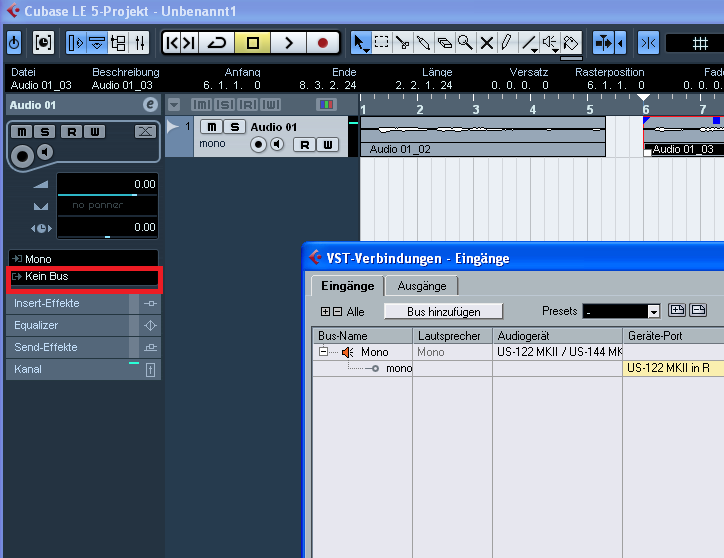
Task: Solo Audio 01 in the Inspector
Action: [45, 132]
